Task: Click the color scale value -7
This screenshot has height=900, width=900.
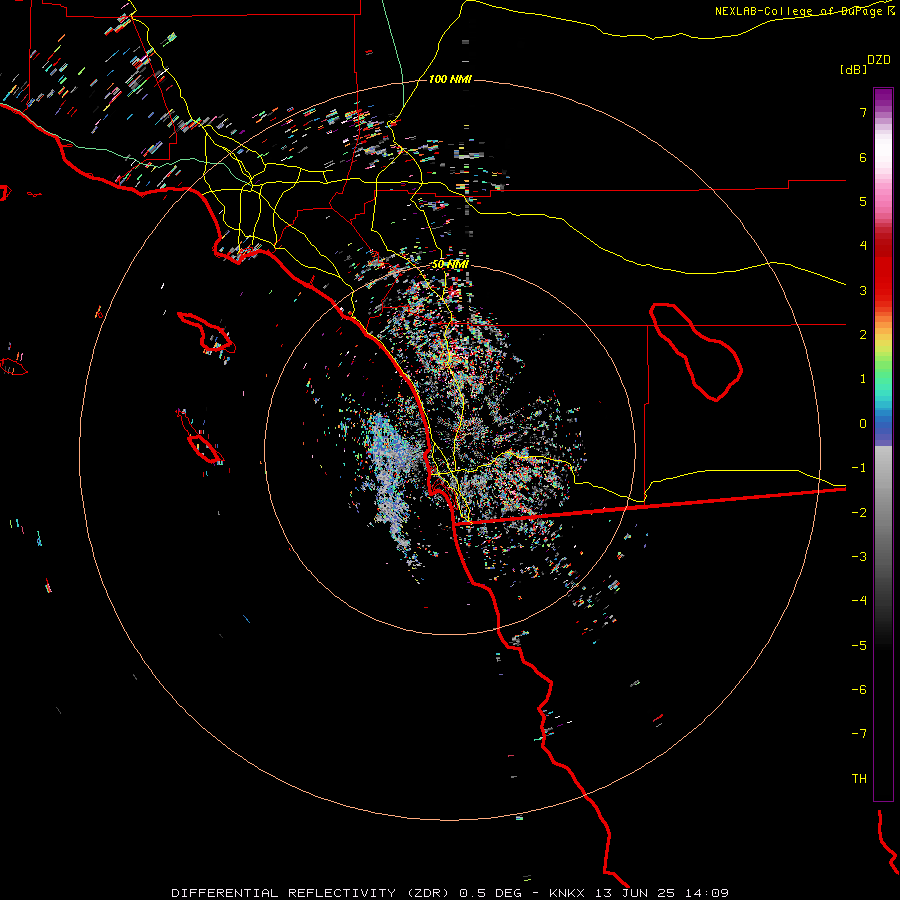Action: [859, 734]
